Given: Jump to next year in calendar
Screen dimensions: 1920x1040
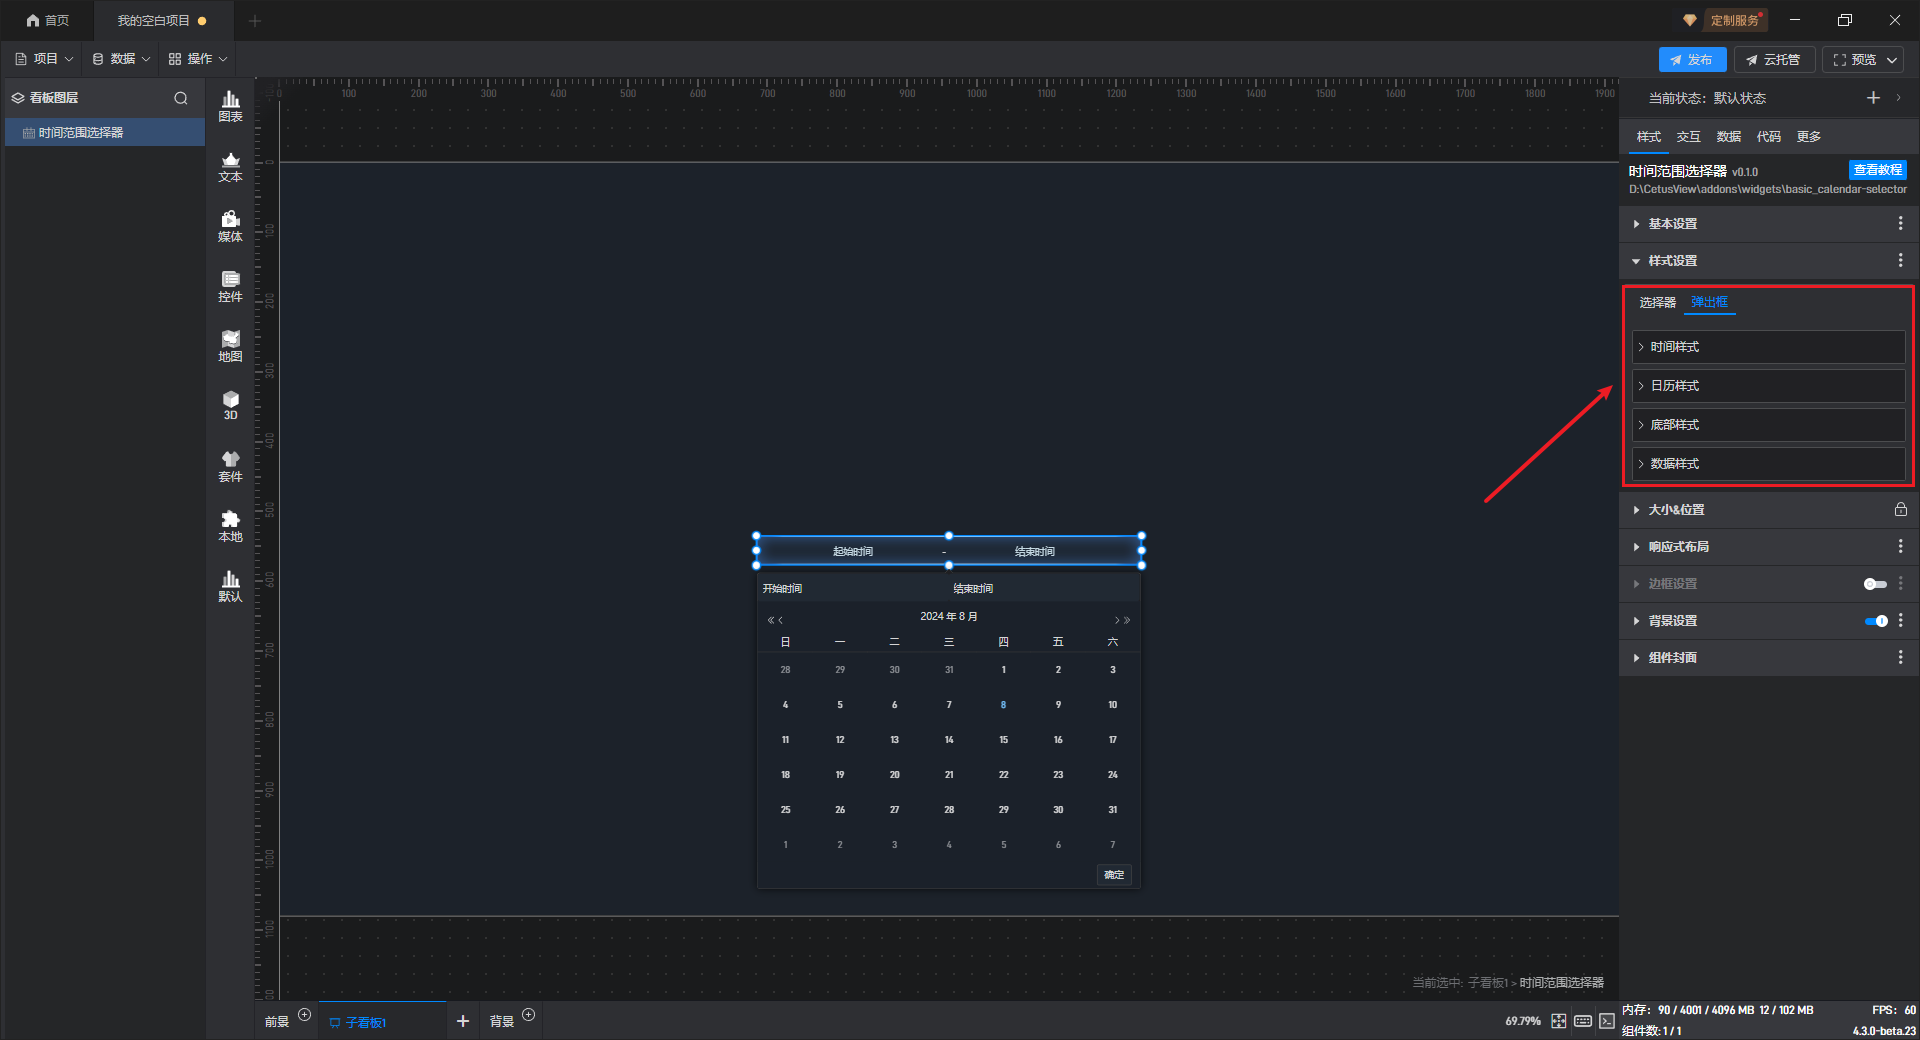Looking at the screenshot, I should click(1127, 620).
